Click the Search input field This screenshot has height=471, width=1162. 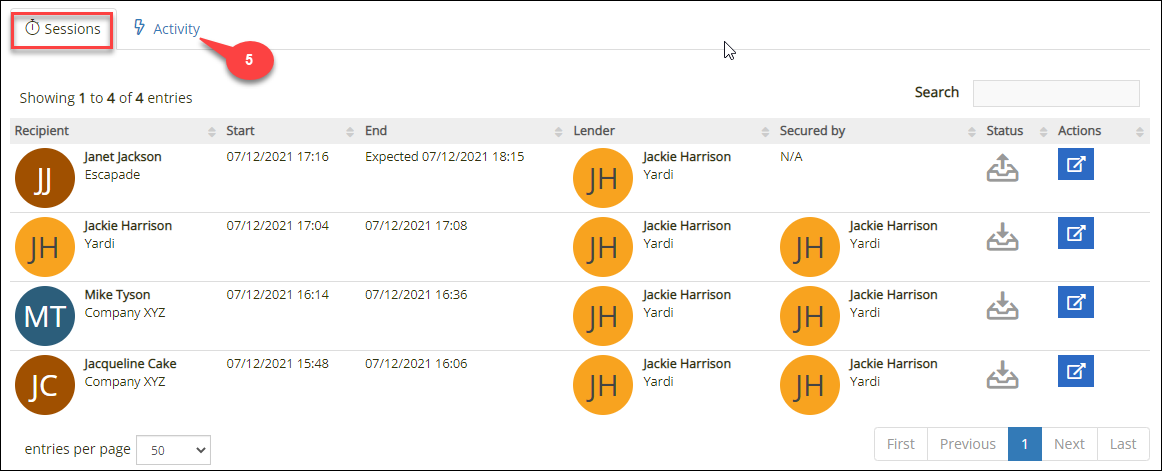click(1056, 93)
